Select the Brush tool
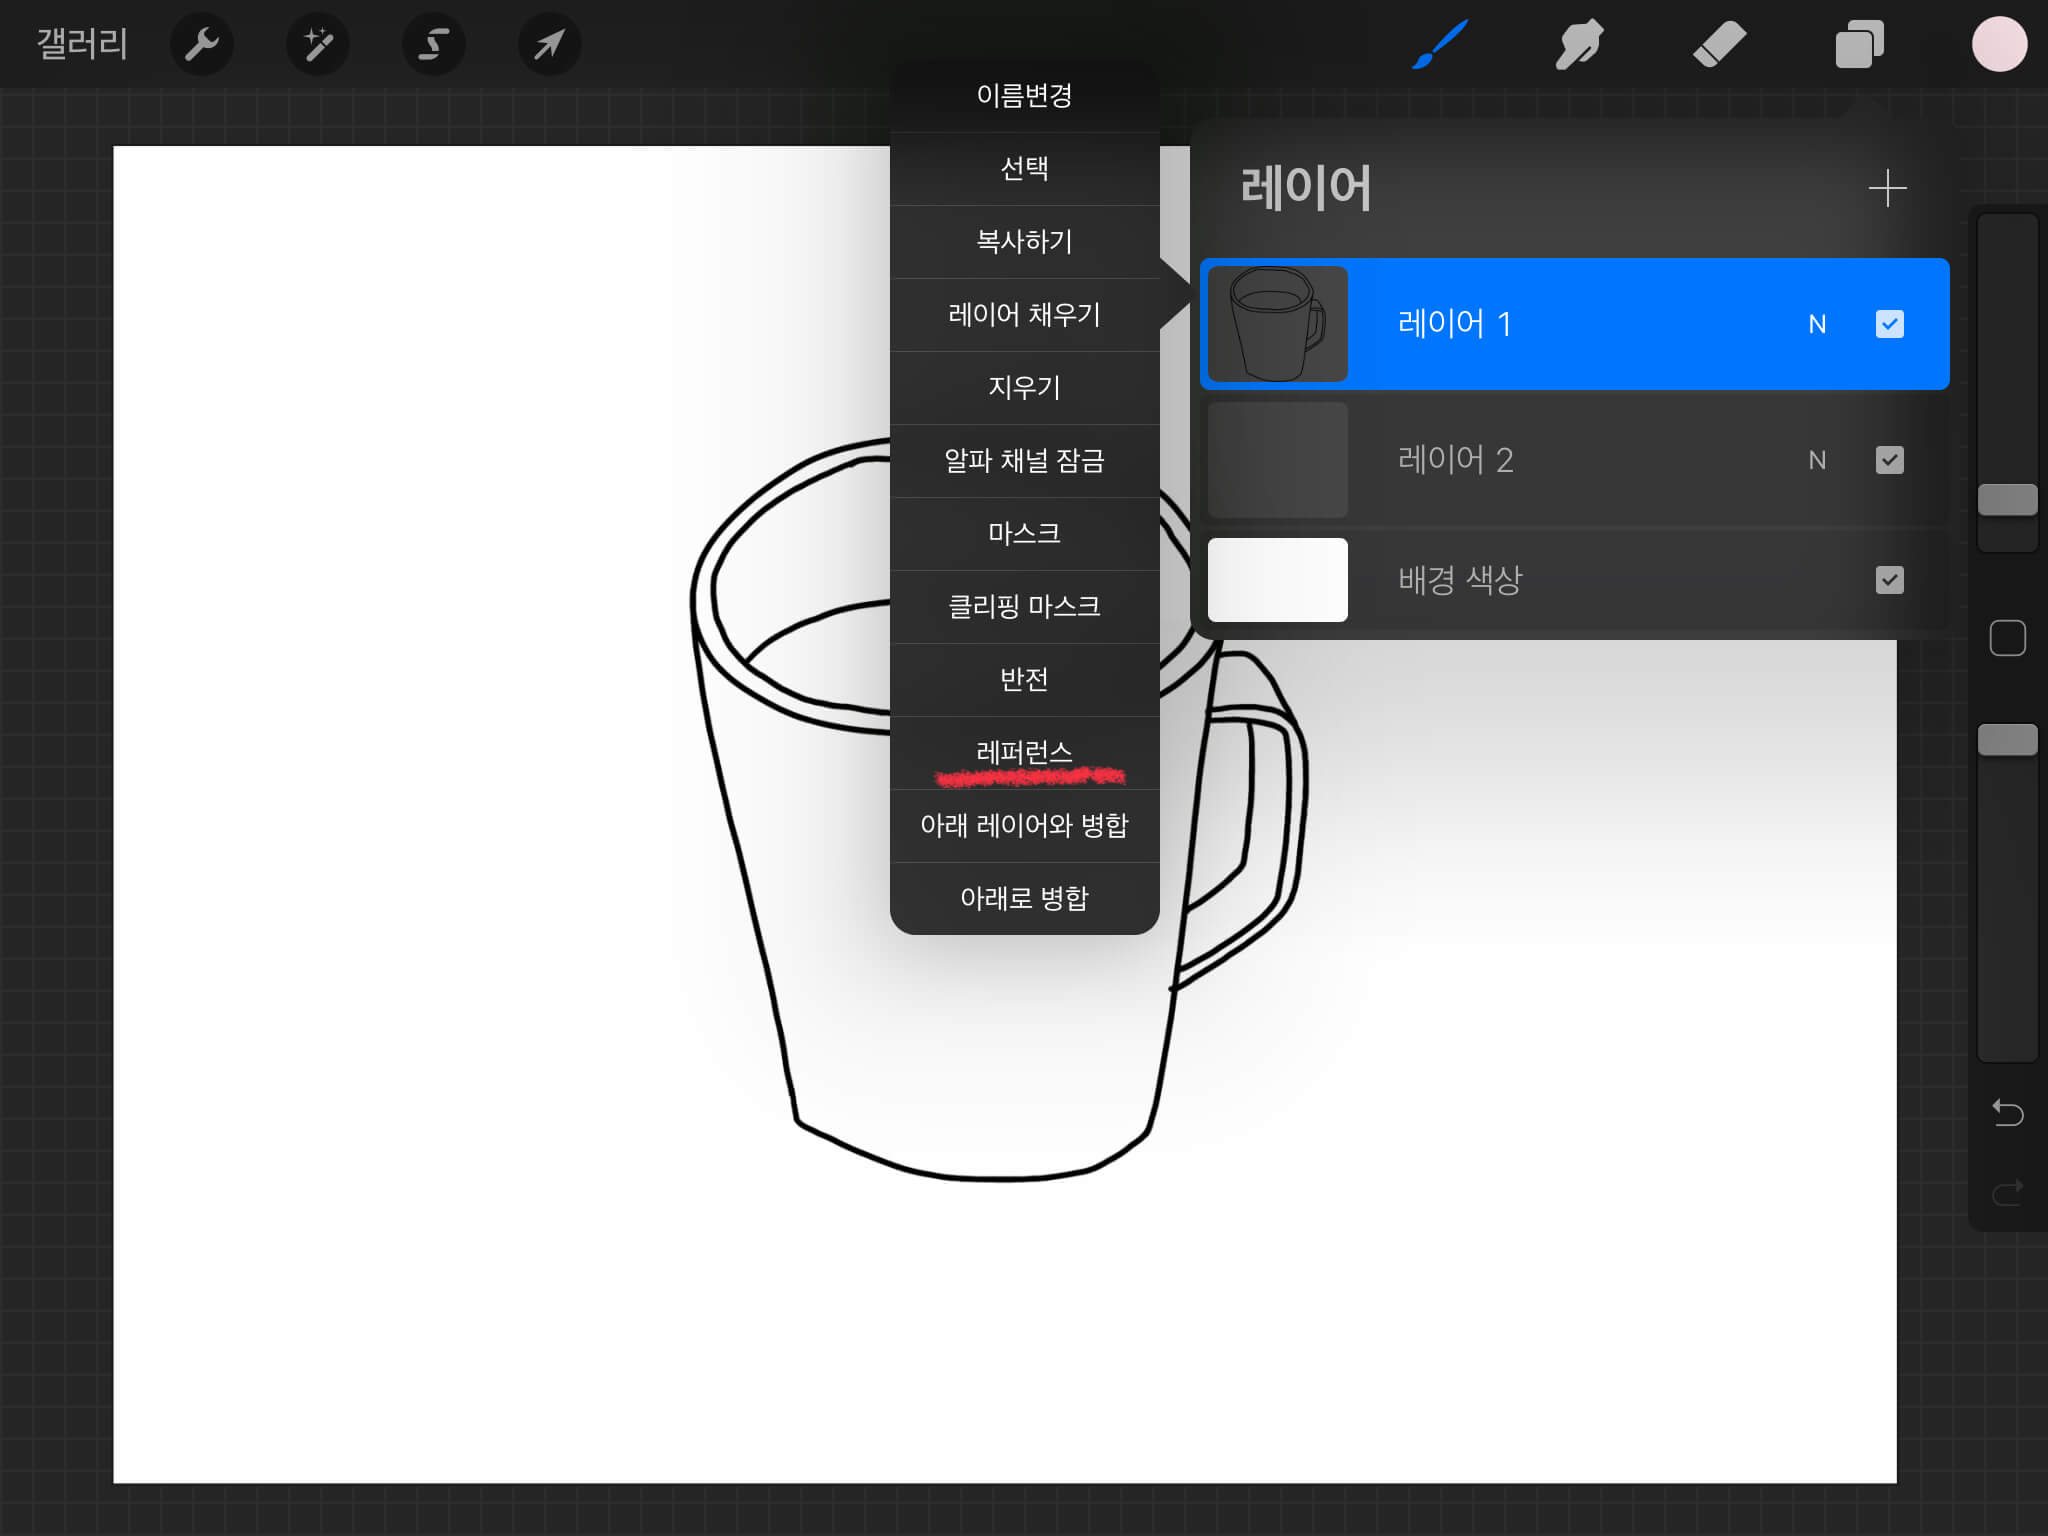This screenshot has width=2048, height=1536. pos(1440,44)
